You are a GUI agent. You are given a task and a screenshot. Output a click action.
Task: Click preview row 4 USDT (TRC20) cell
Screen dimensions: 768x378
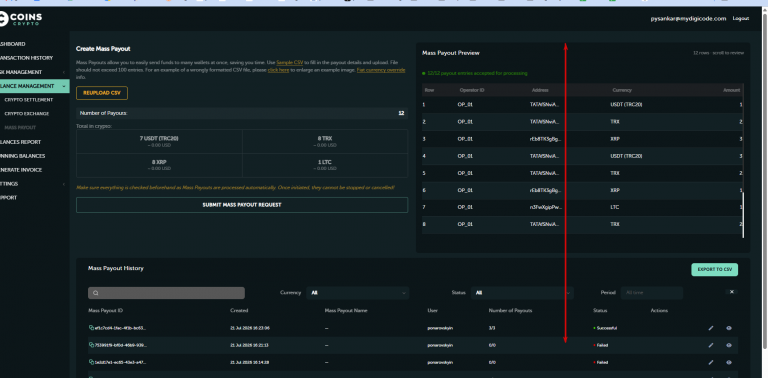tap(627, 156)
